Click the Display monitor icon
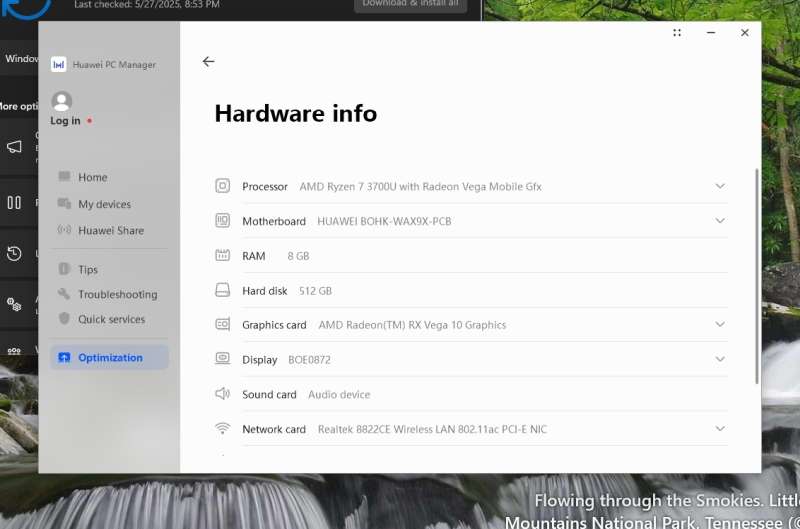 222,359
